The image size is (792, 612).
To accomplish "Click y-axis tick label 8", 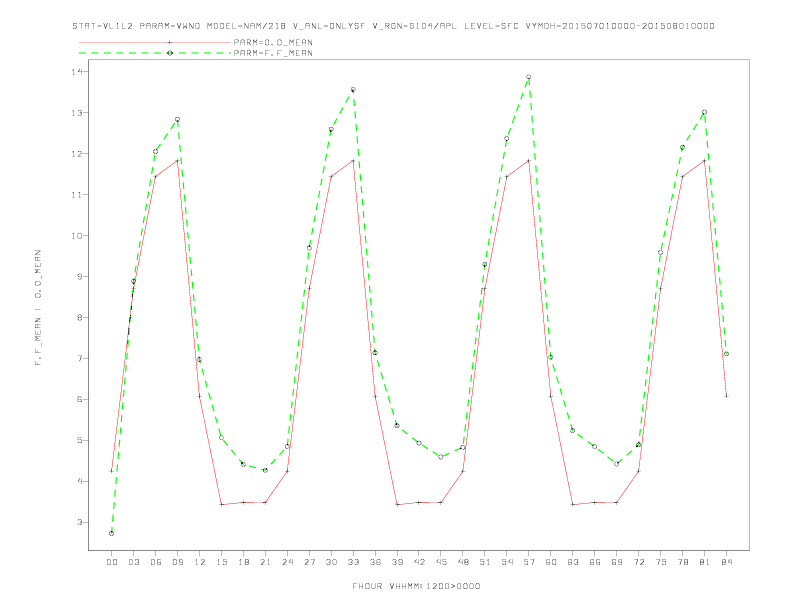I will pos(80,318).
